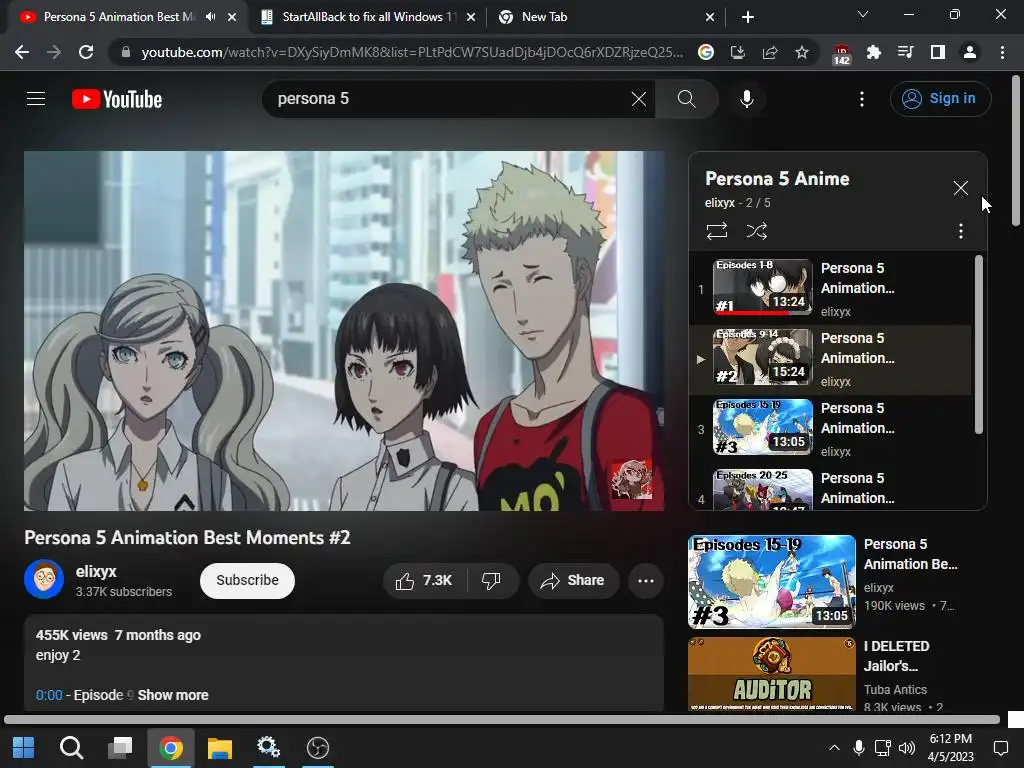1024x768 pixels.
Task: Jump to the 0:00 timestamp
Action: pyautogui.click(x=49, y=695)
